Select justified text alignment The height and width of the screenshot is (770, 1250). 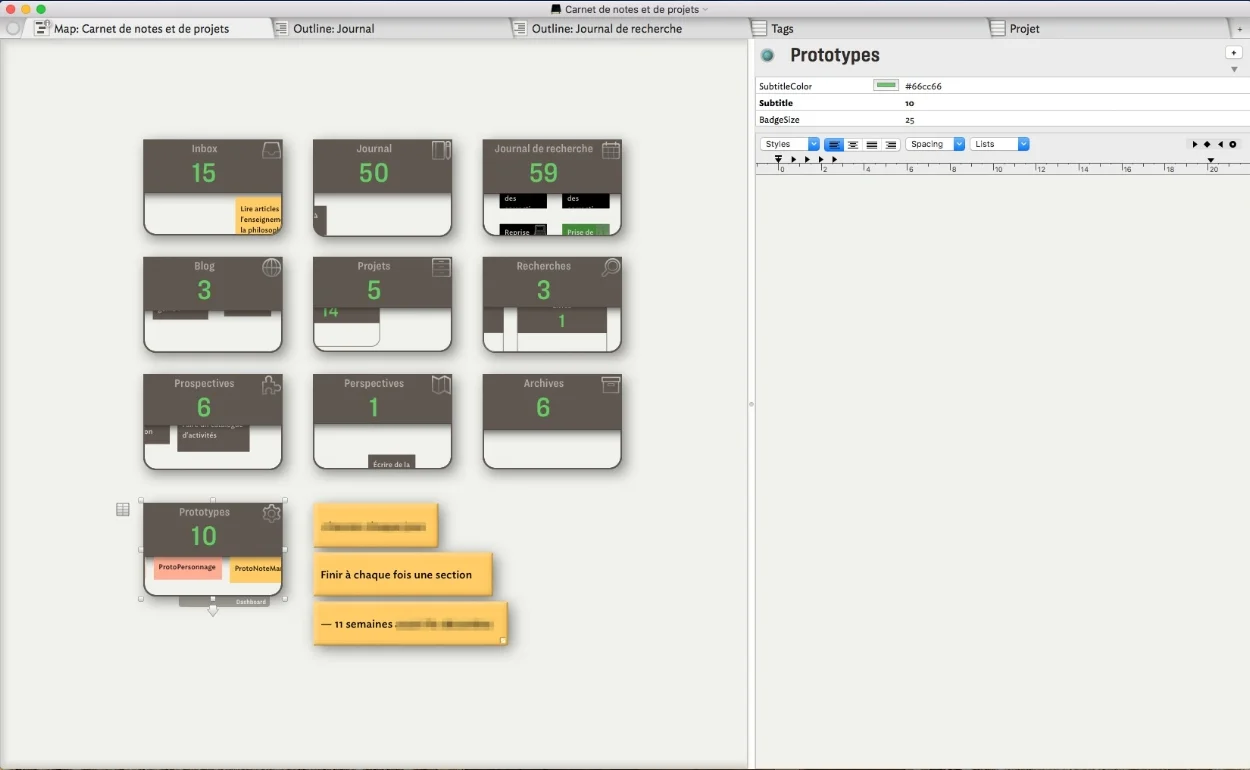872,145
